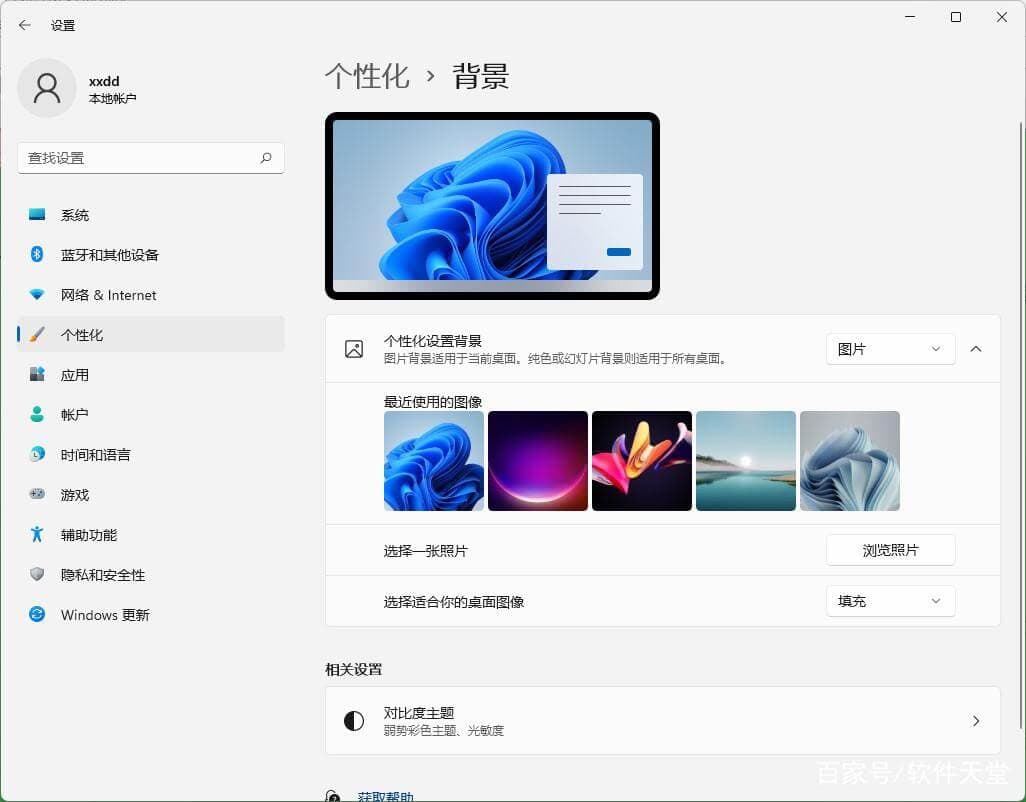
Task: Click inside the 查找设置 search box
Action: pos(151,158)
